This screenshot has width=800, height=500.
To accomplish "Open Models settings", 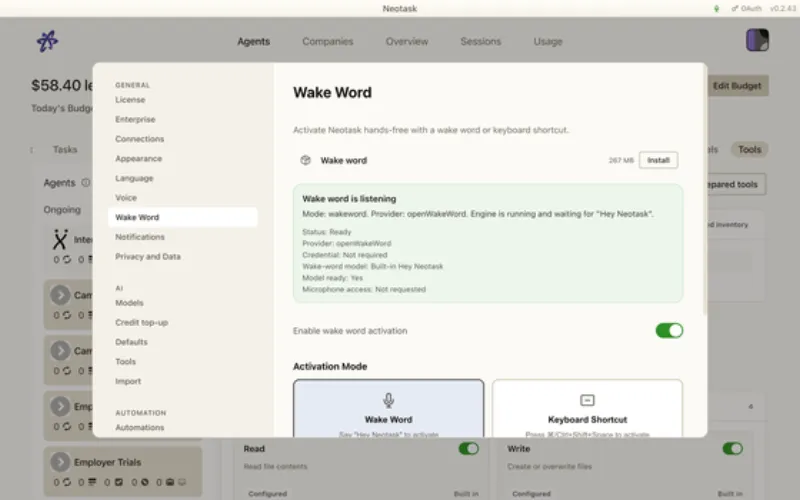I will (x=130, y=303).
